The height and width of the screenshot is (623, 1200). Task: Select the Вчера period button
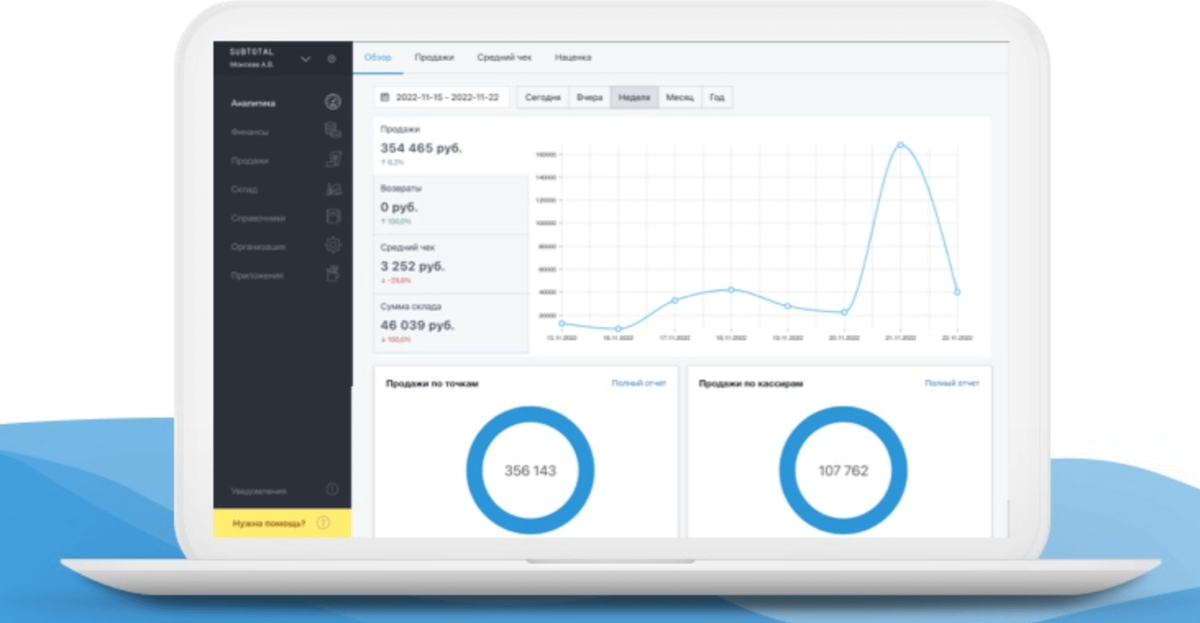click(x=589, y=98)
